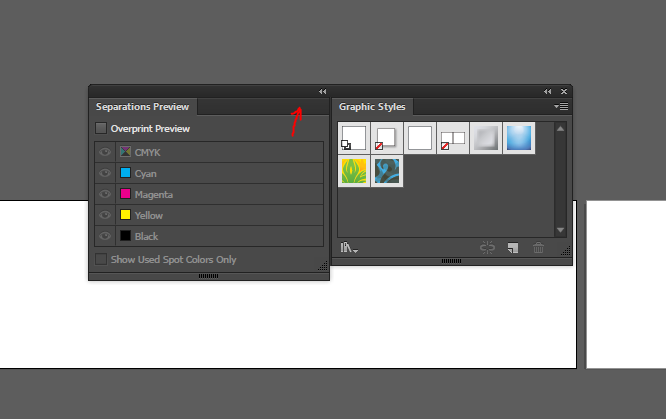Viewport: 666px width, 419px height.
Task: Close the Graphic Styles panel
Action: point(564,91)
